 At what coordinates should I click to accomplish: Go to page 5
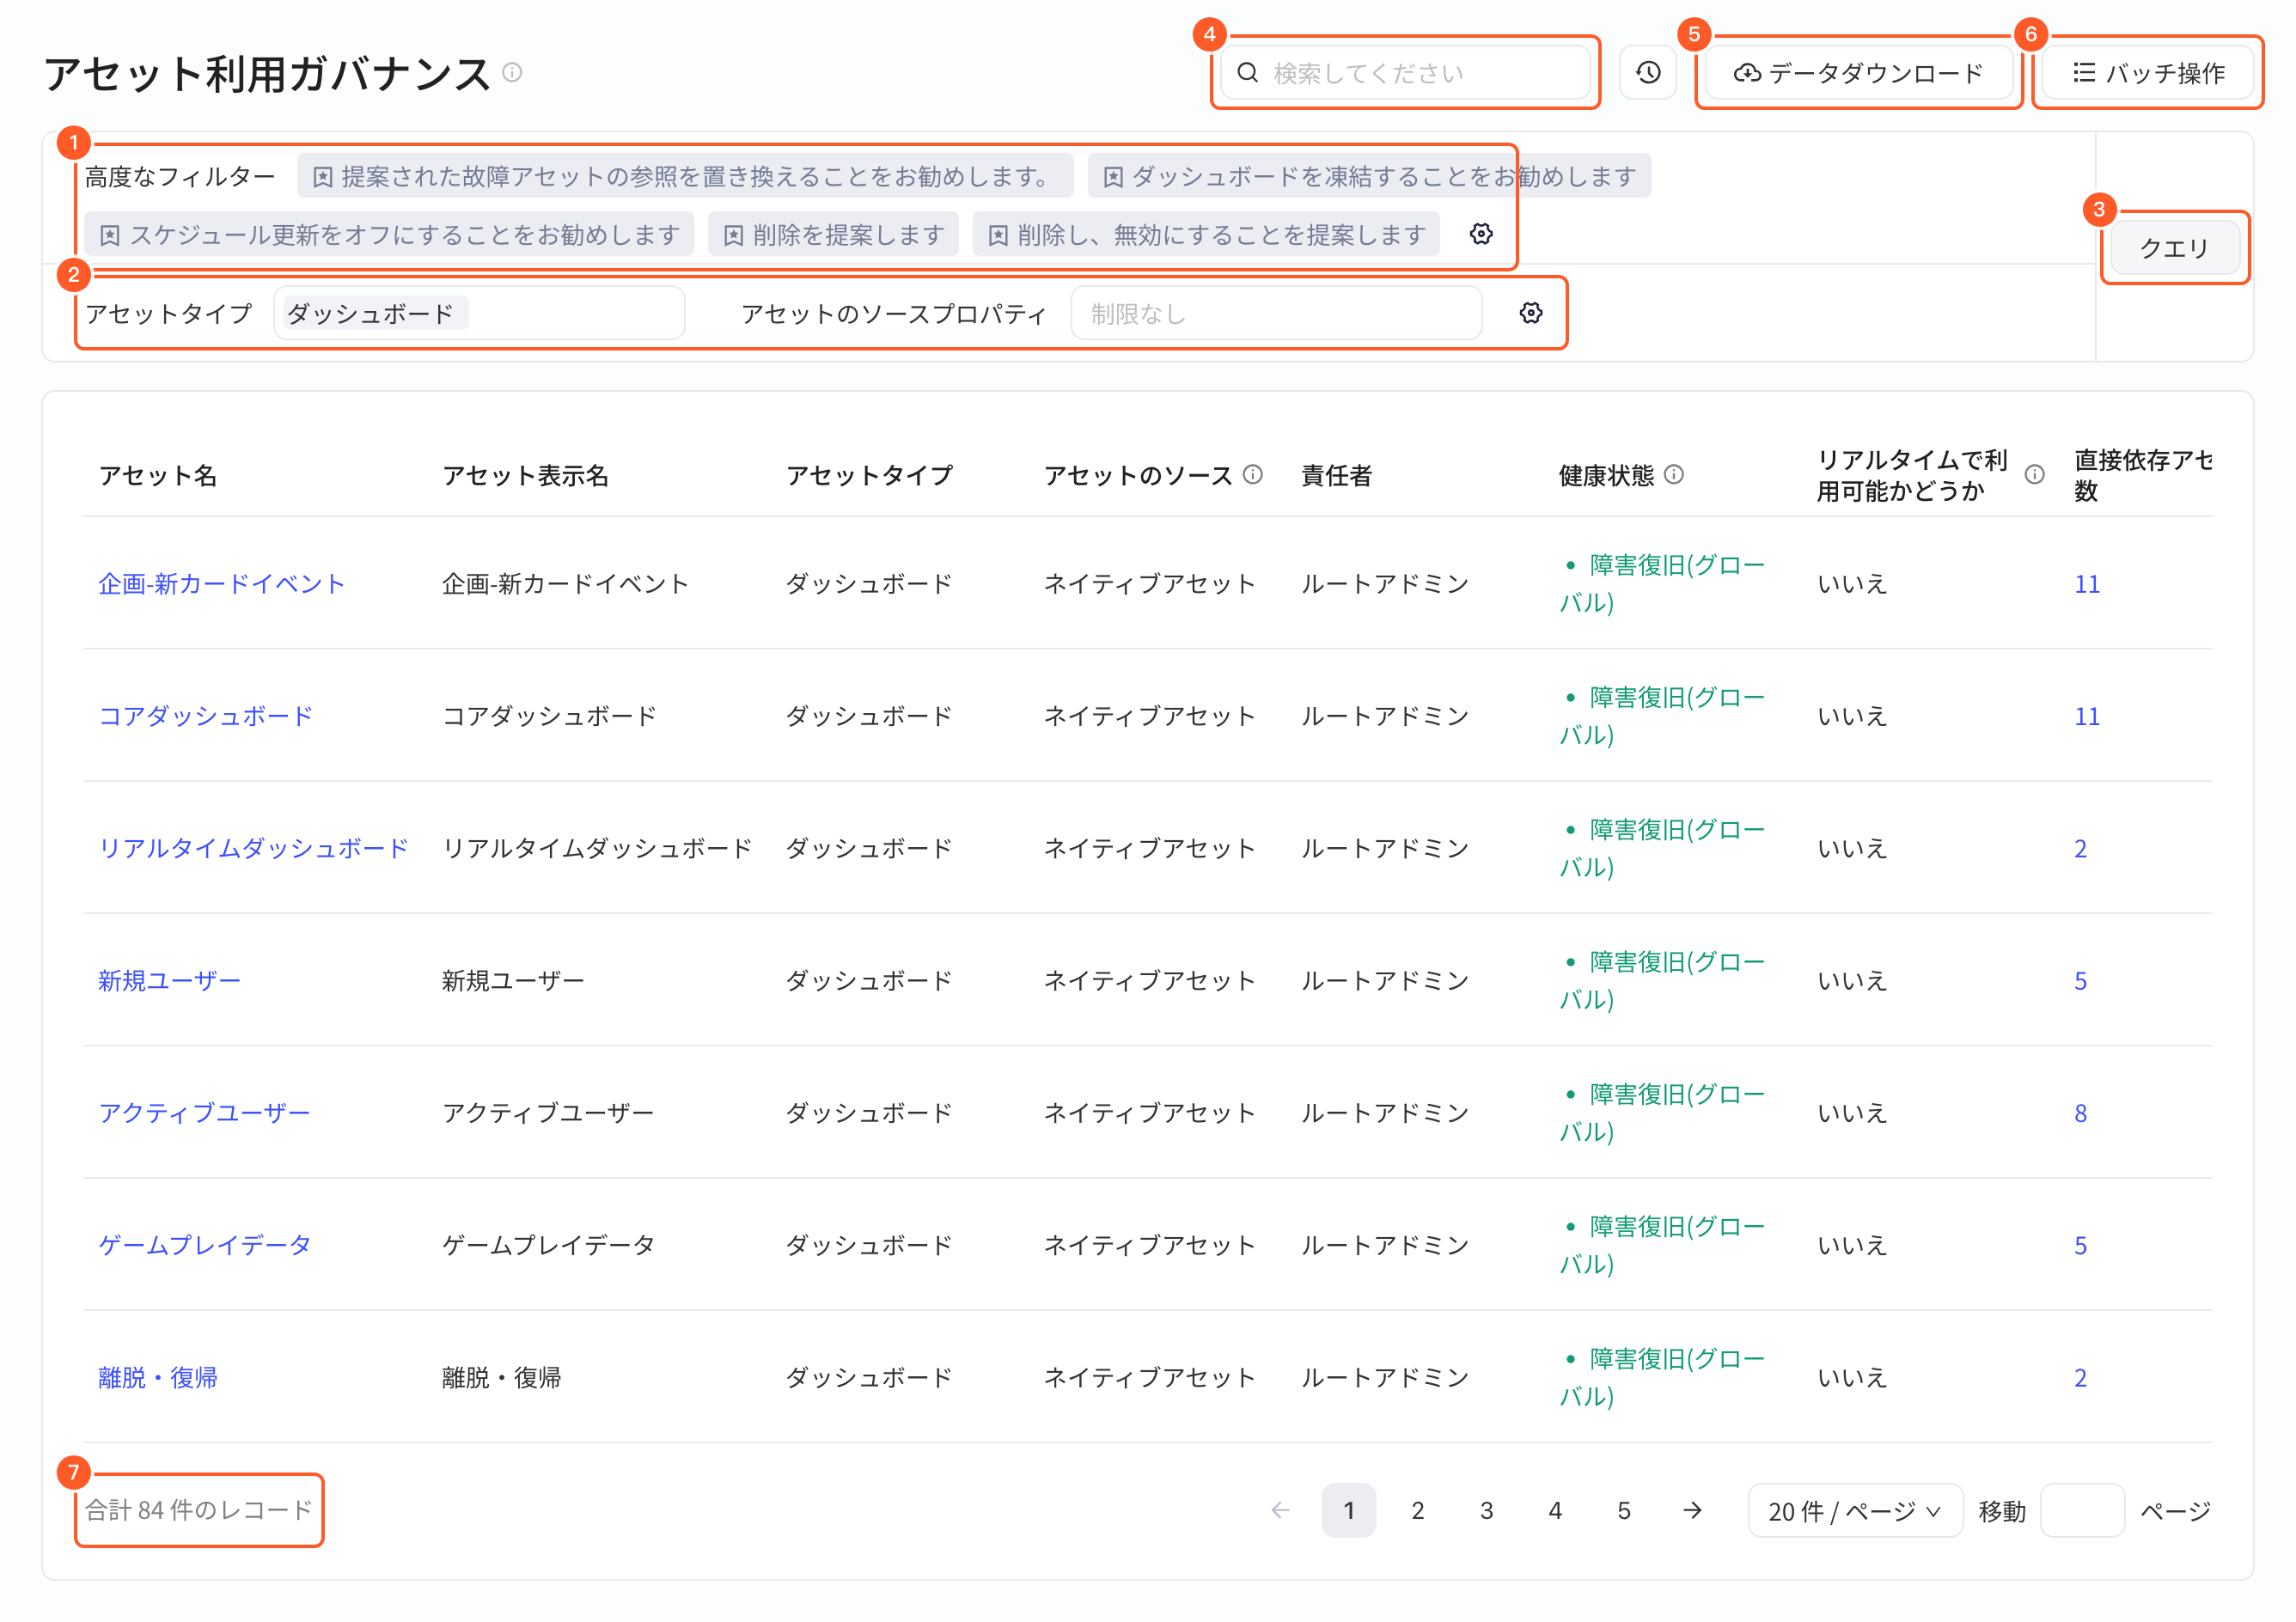pyautogui.click(x=1624, y=1510)
